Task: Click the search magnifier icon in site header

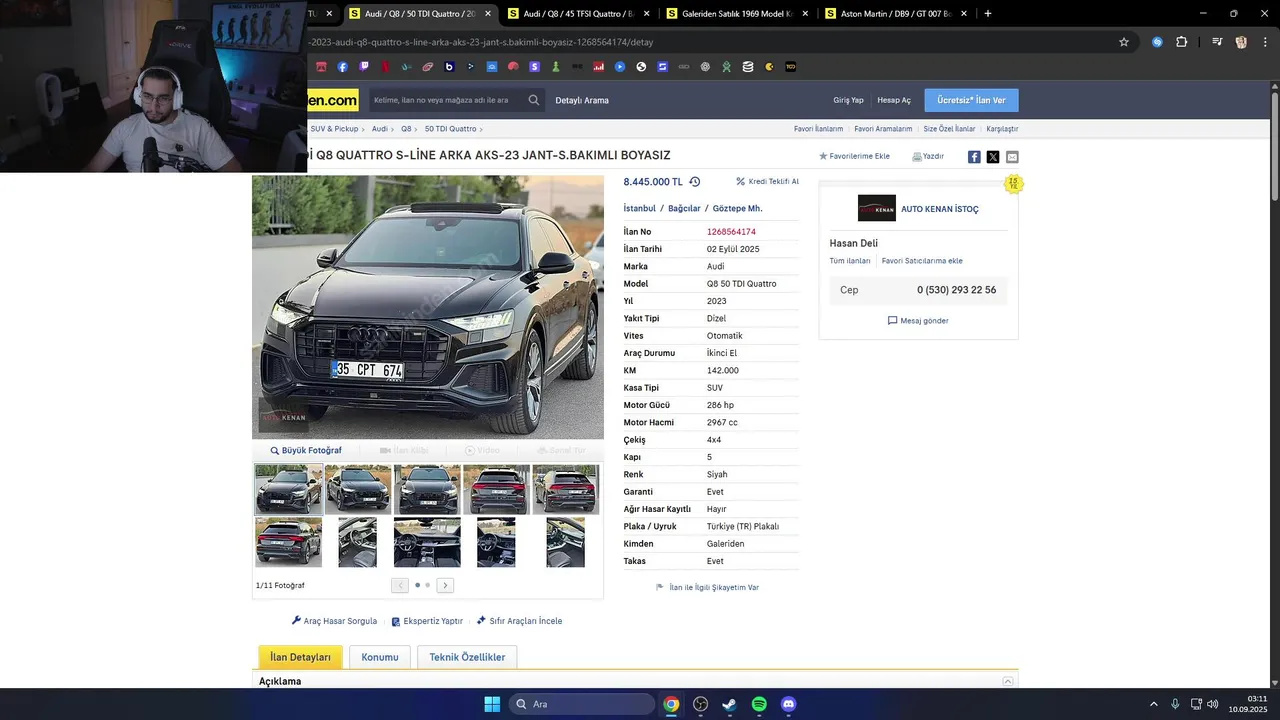Action: tap(534, 100)
